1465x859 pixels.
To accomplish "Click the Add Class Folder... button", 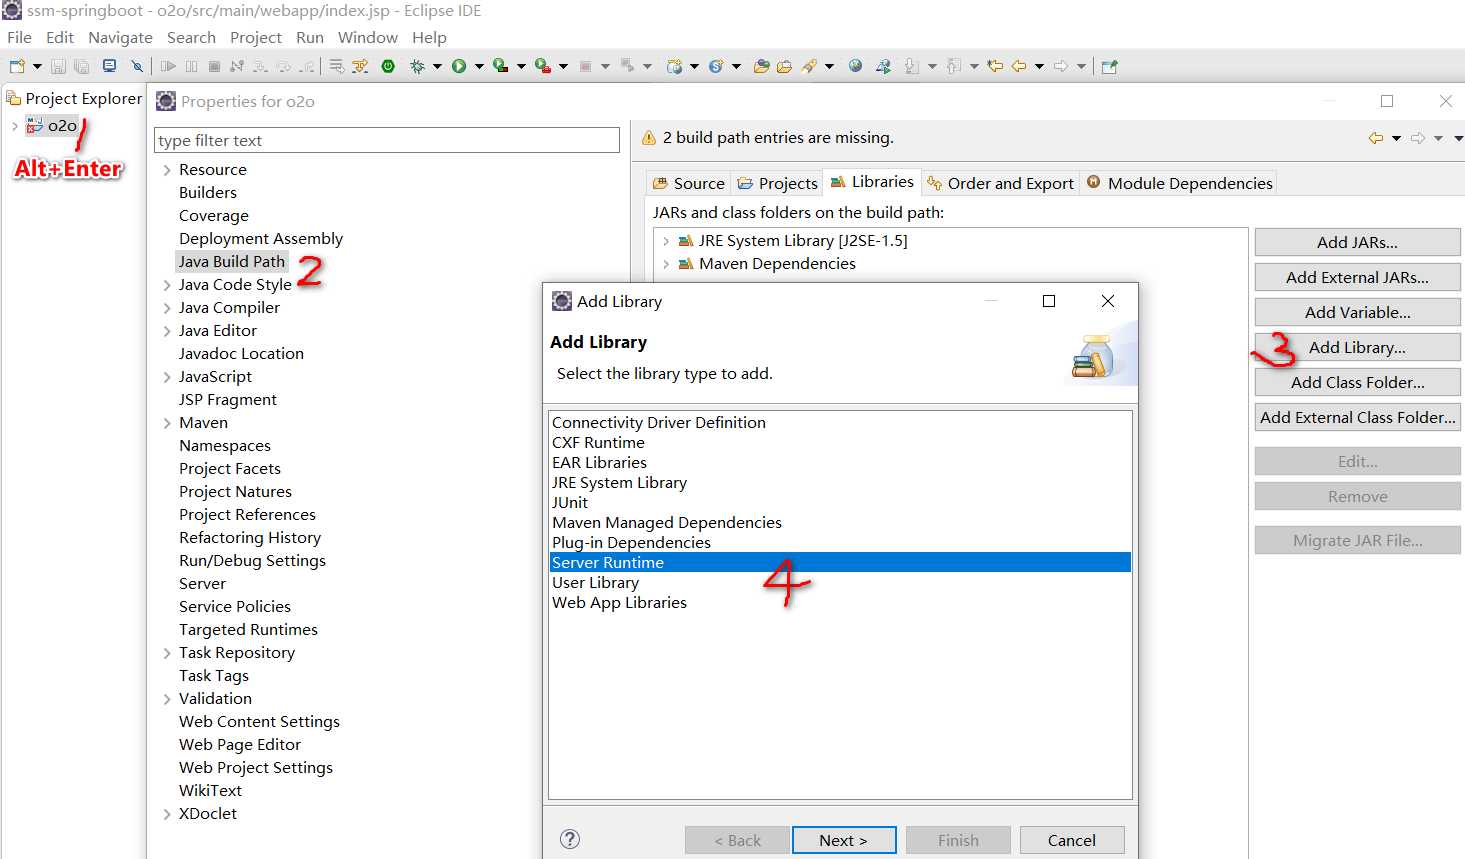I will click(1357, 382).
